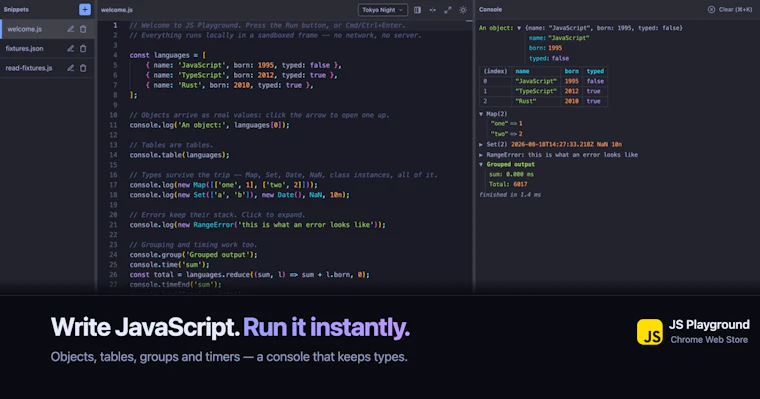Click the yellow JS logo badge
Image resolution: width=760 pixels, height=399 pixels.
(x=649, y=332)
